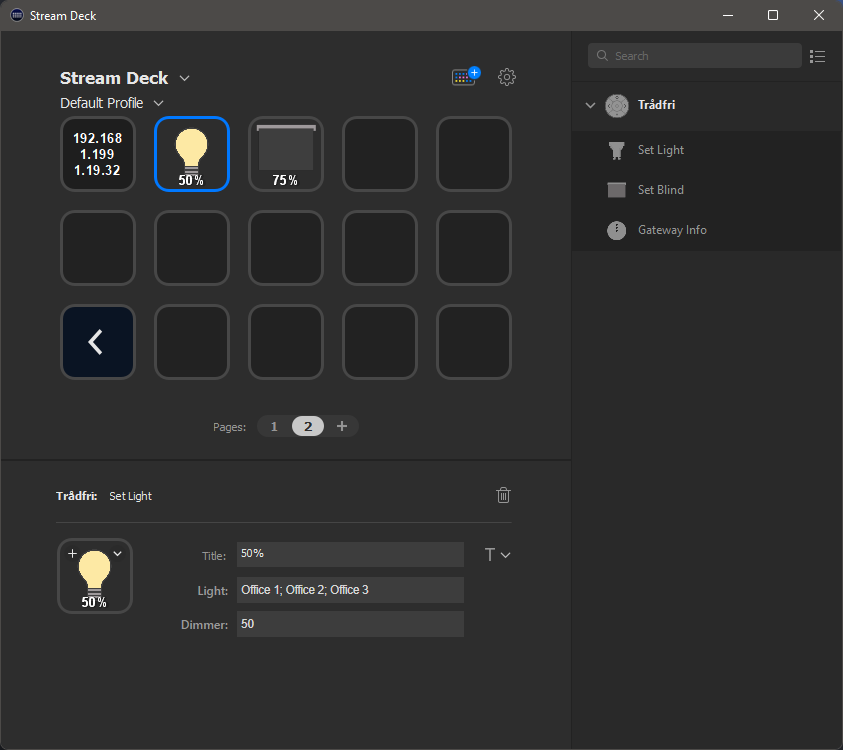Select the gateway IP address key
This screenshot has width=843, height=750.
tap(98, 154)
